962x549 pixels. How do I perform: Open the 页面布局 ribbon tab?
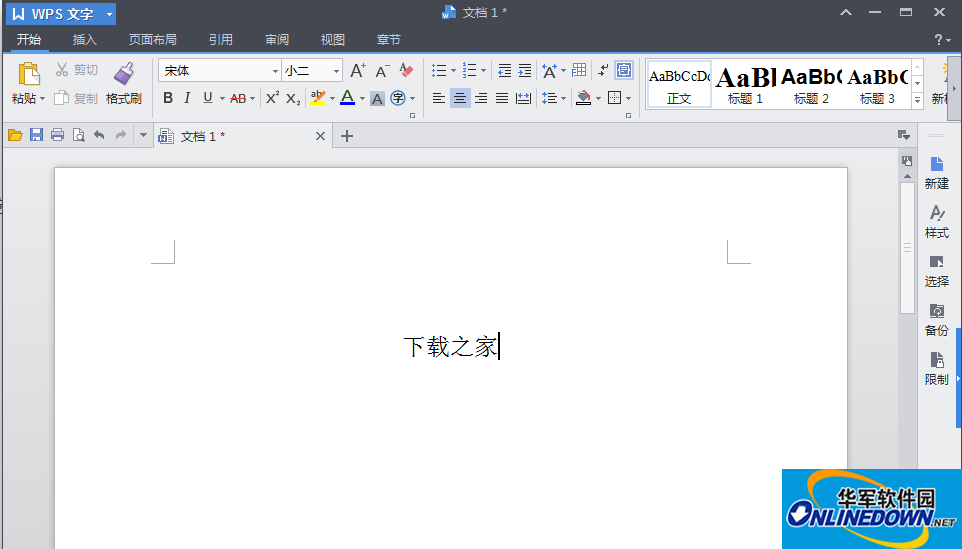pyautogui.click(x=153, y=39)
